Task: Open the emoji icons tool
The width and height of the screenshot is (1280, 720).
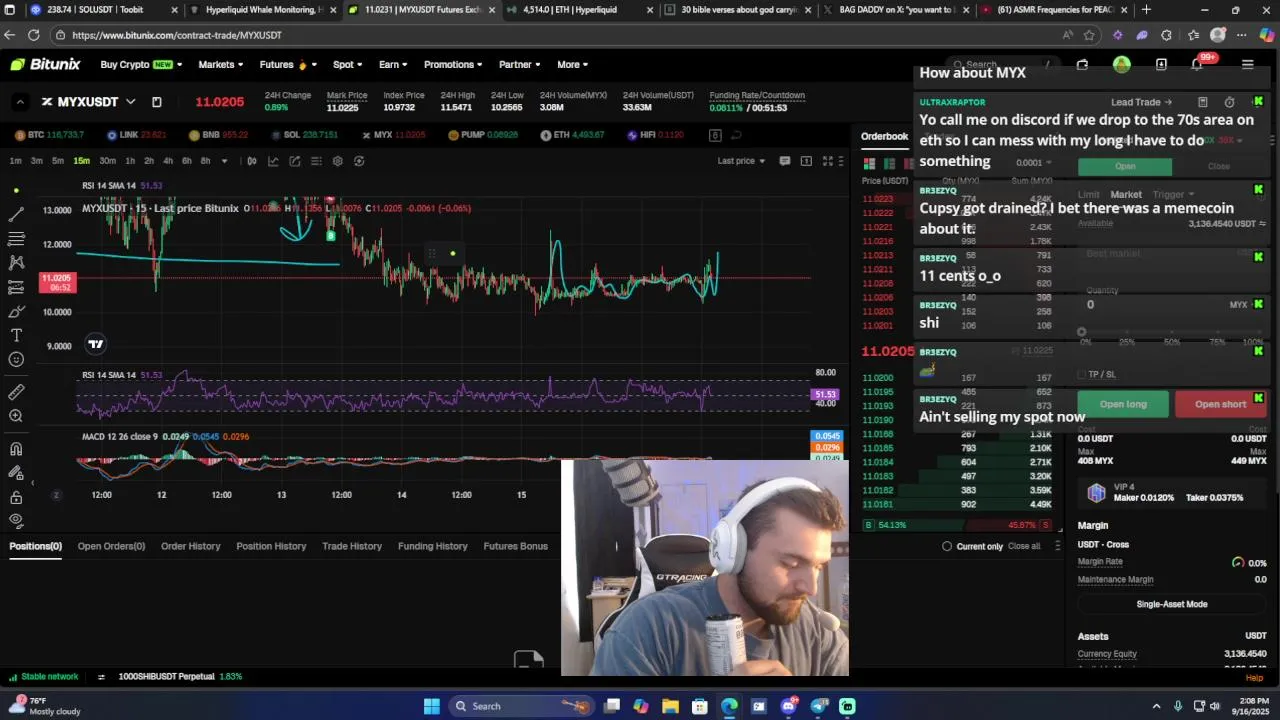Action: click(x=16, y=359)
